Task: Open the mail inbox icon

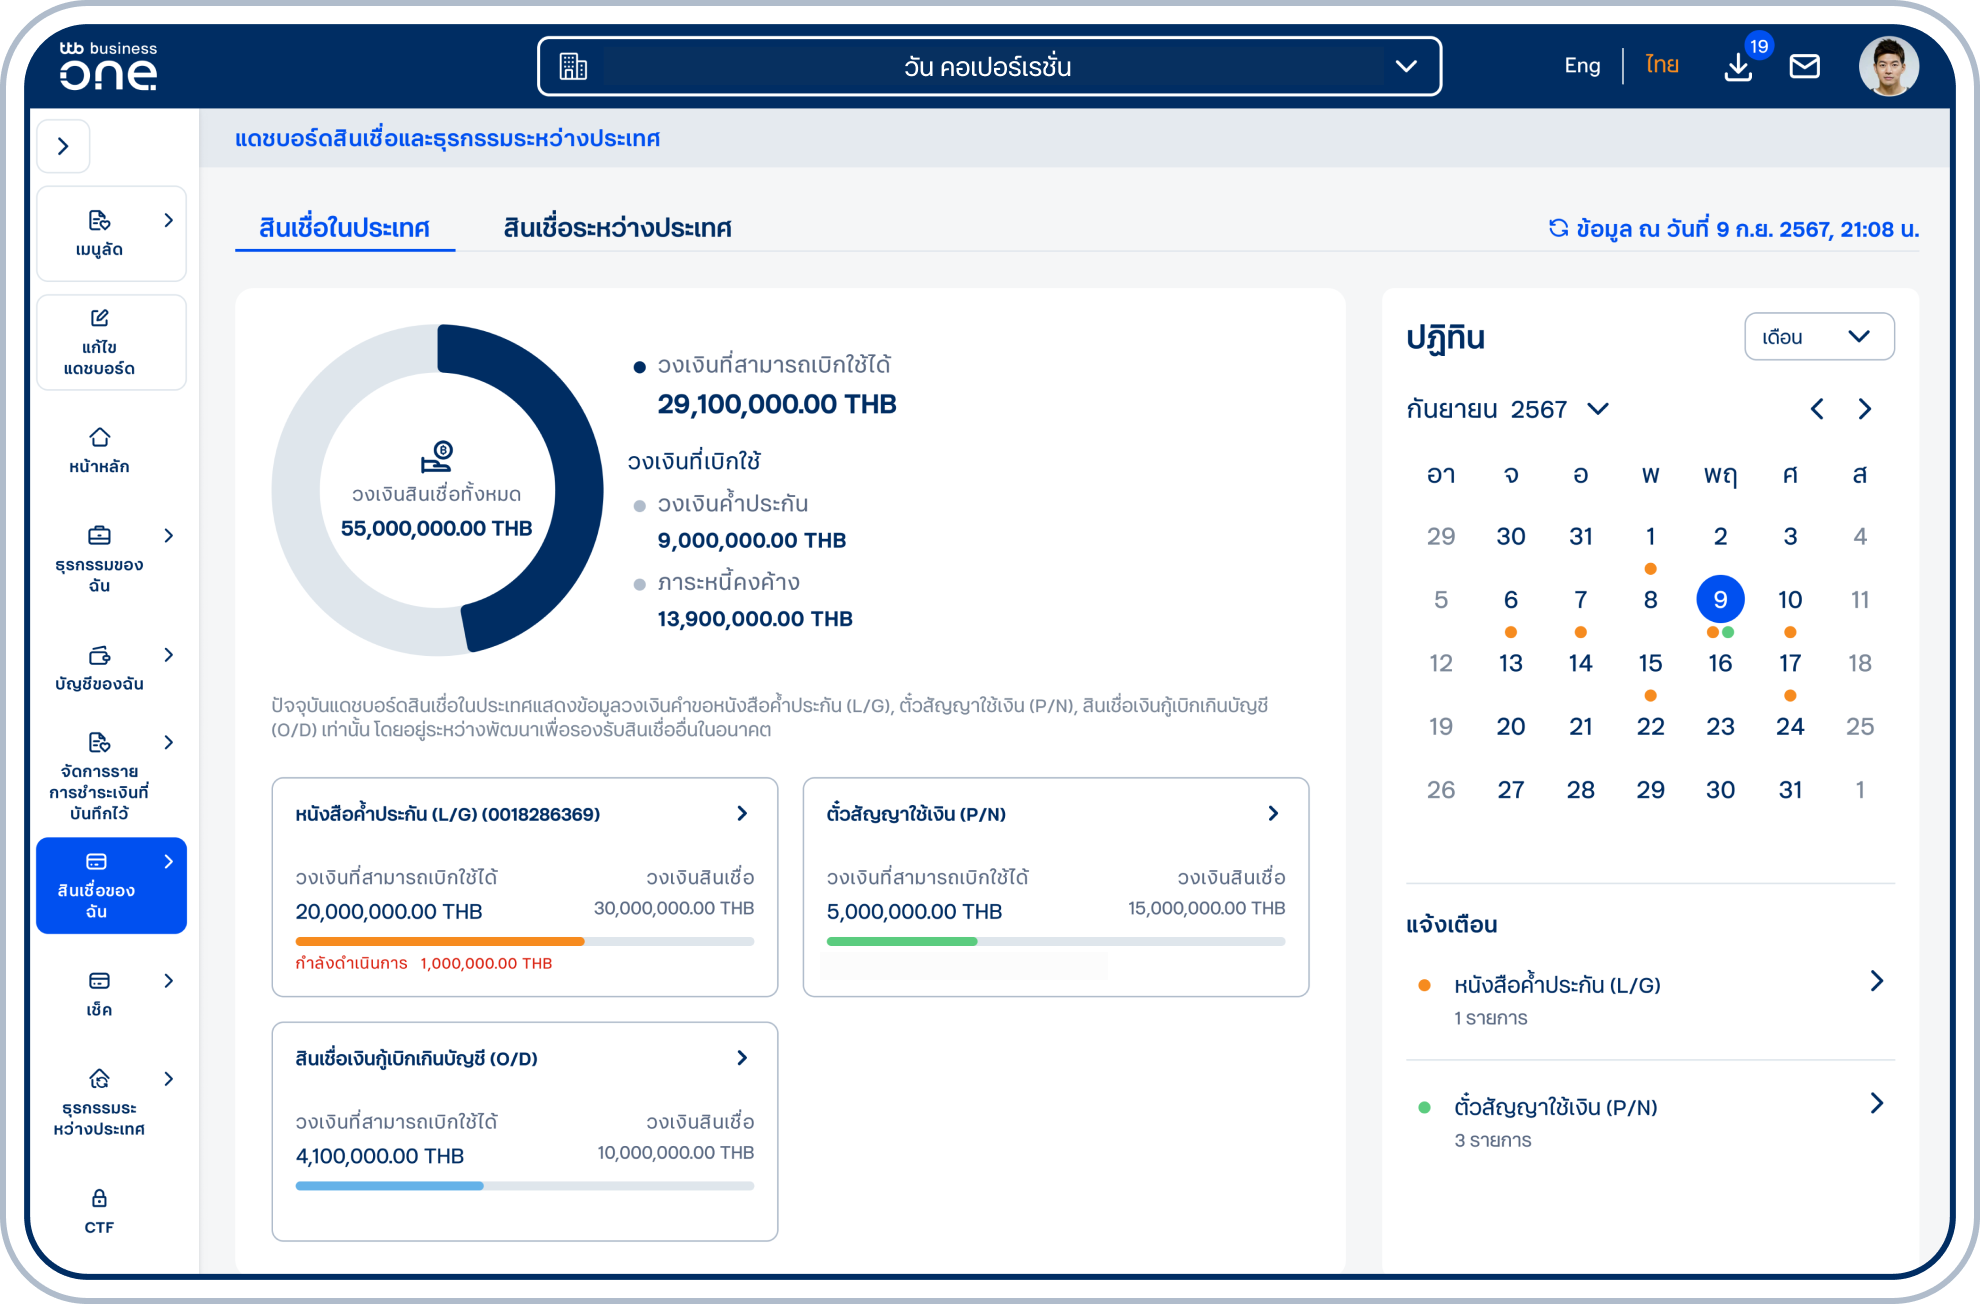Action: (x=1804, y=67)
